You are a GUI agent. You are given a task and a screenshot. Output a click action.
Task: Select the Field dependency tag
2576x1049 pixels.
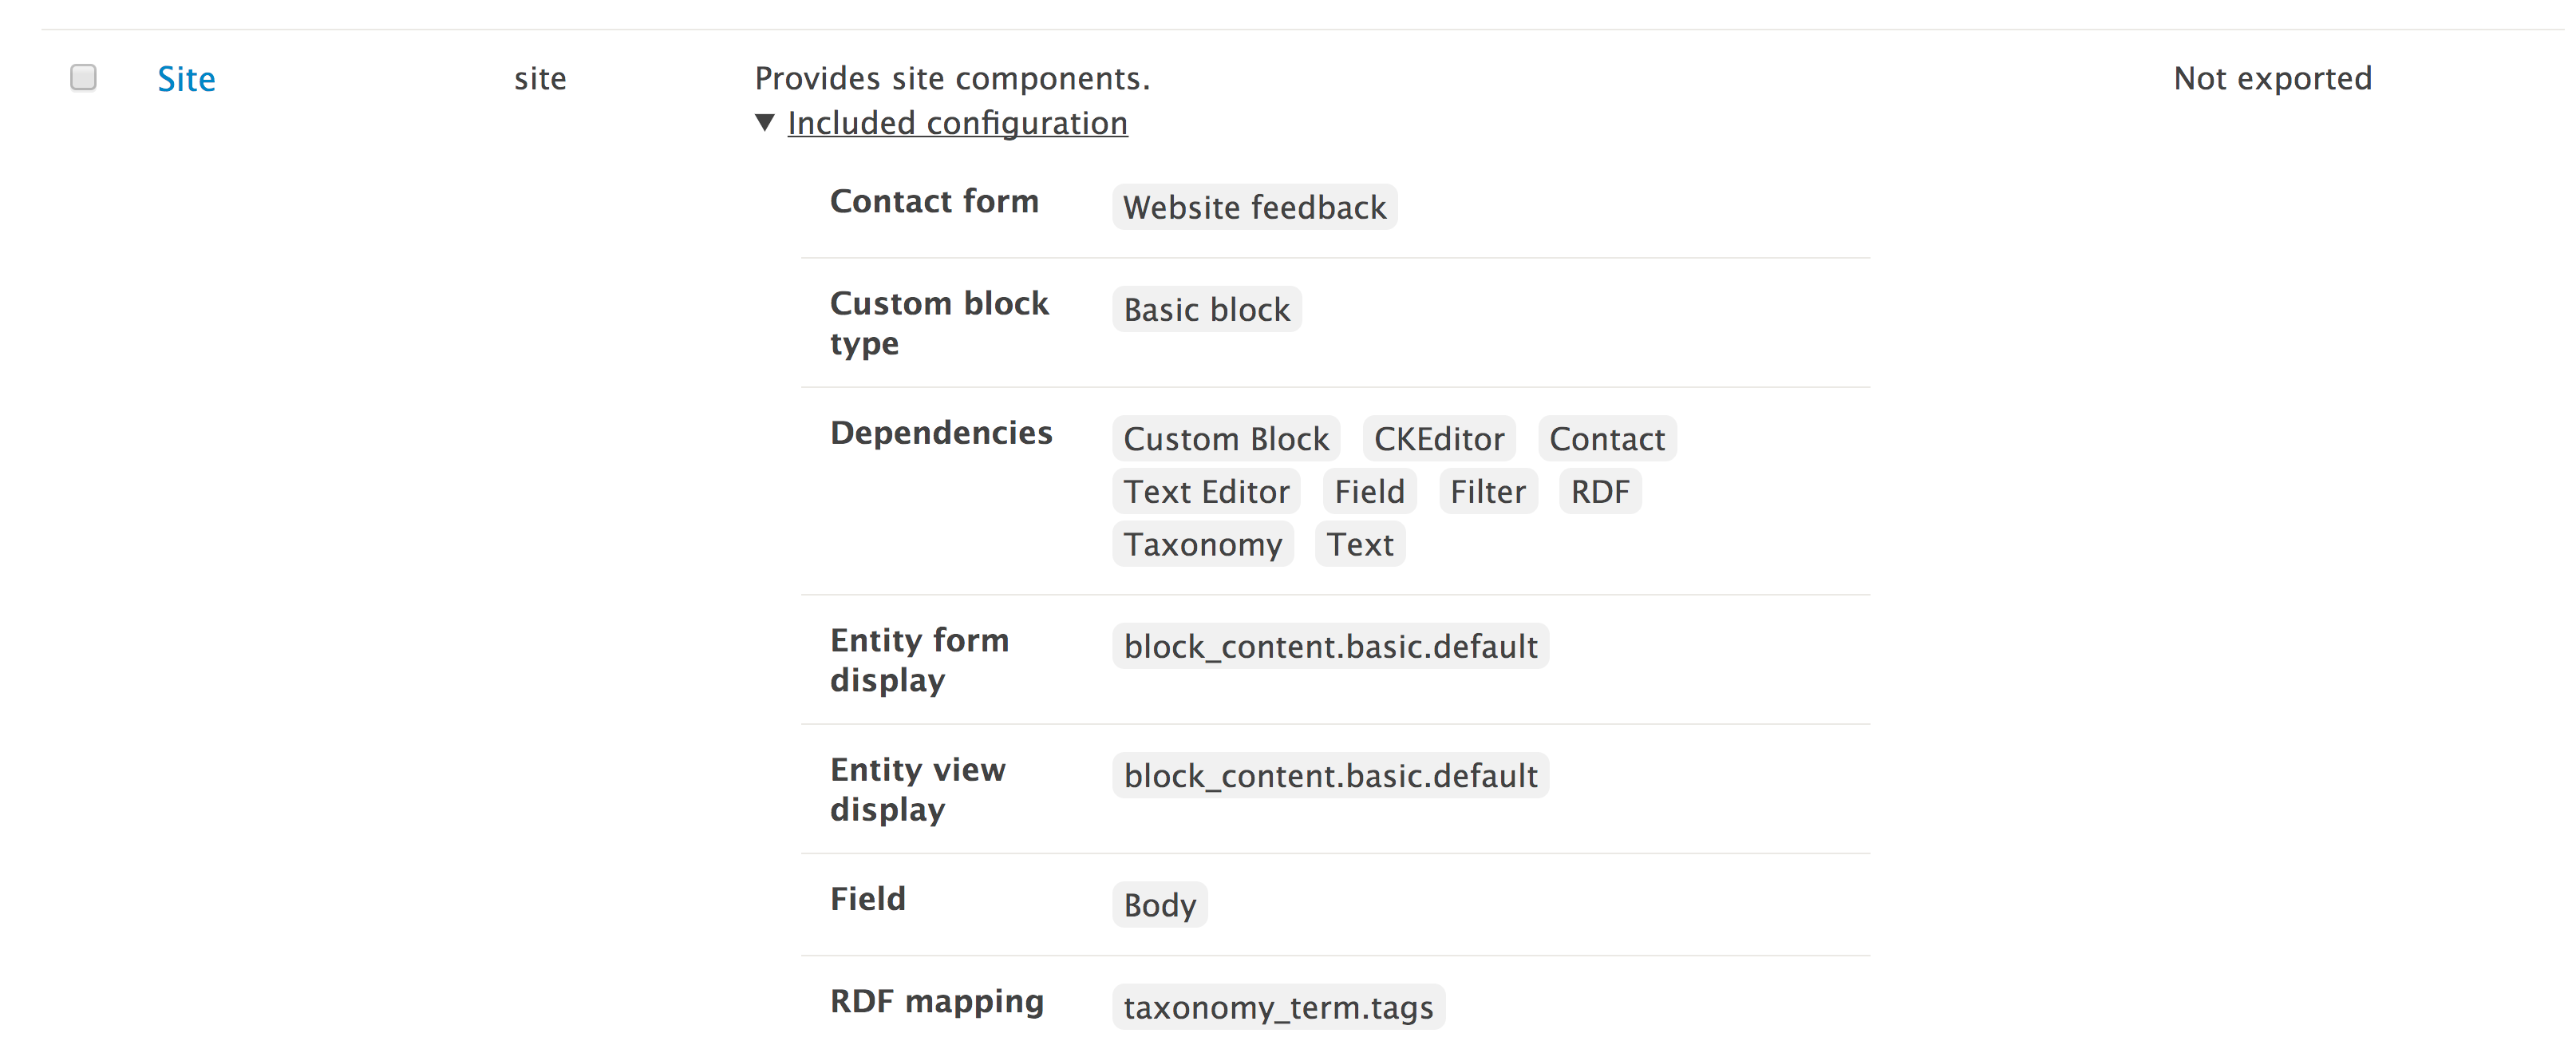(1369, 492)
